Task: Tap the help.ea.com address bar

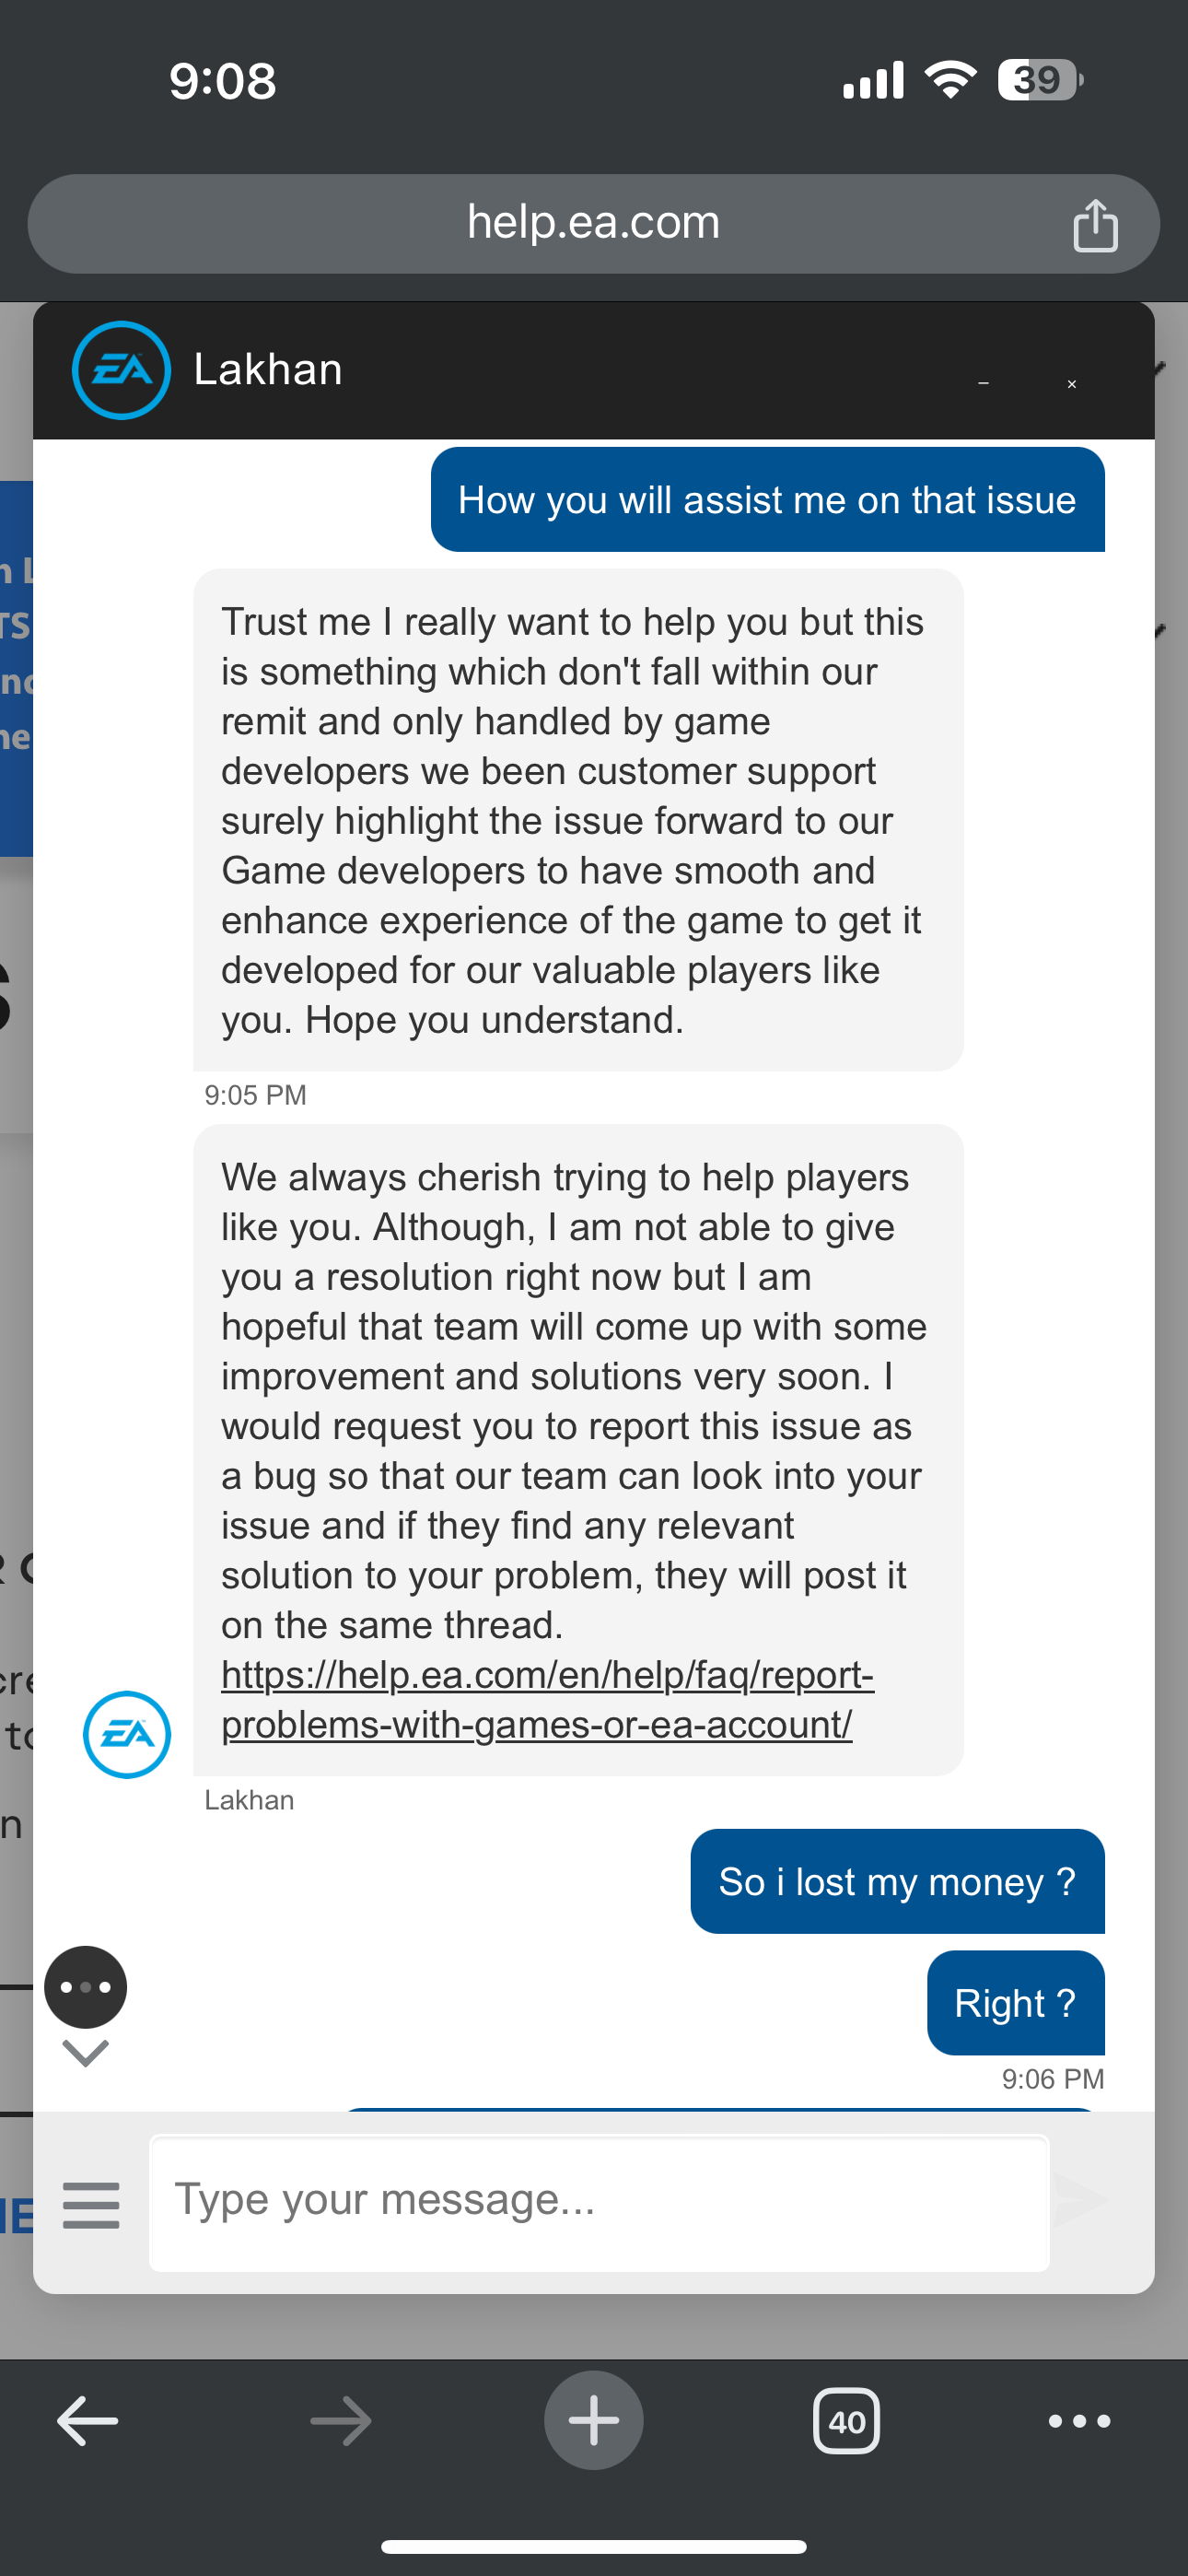Action: point(592,223)
